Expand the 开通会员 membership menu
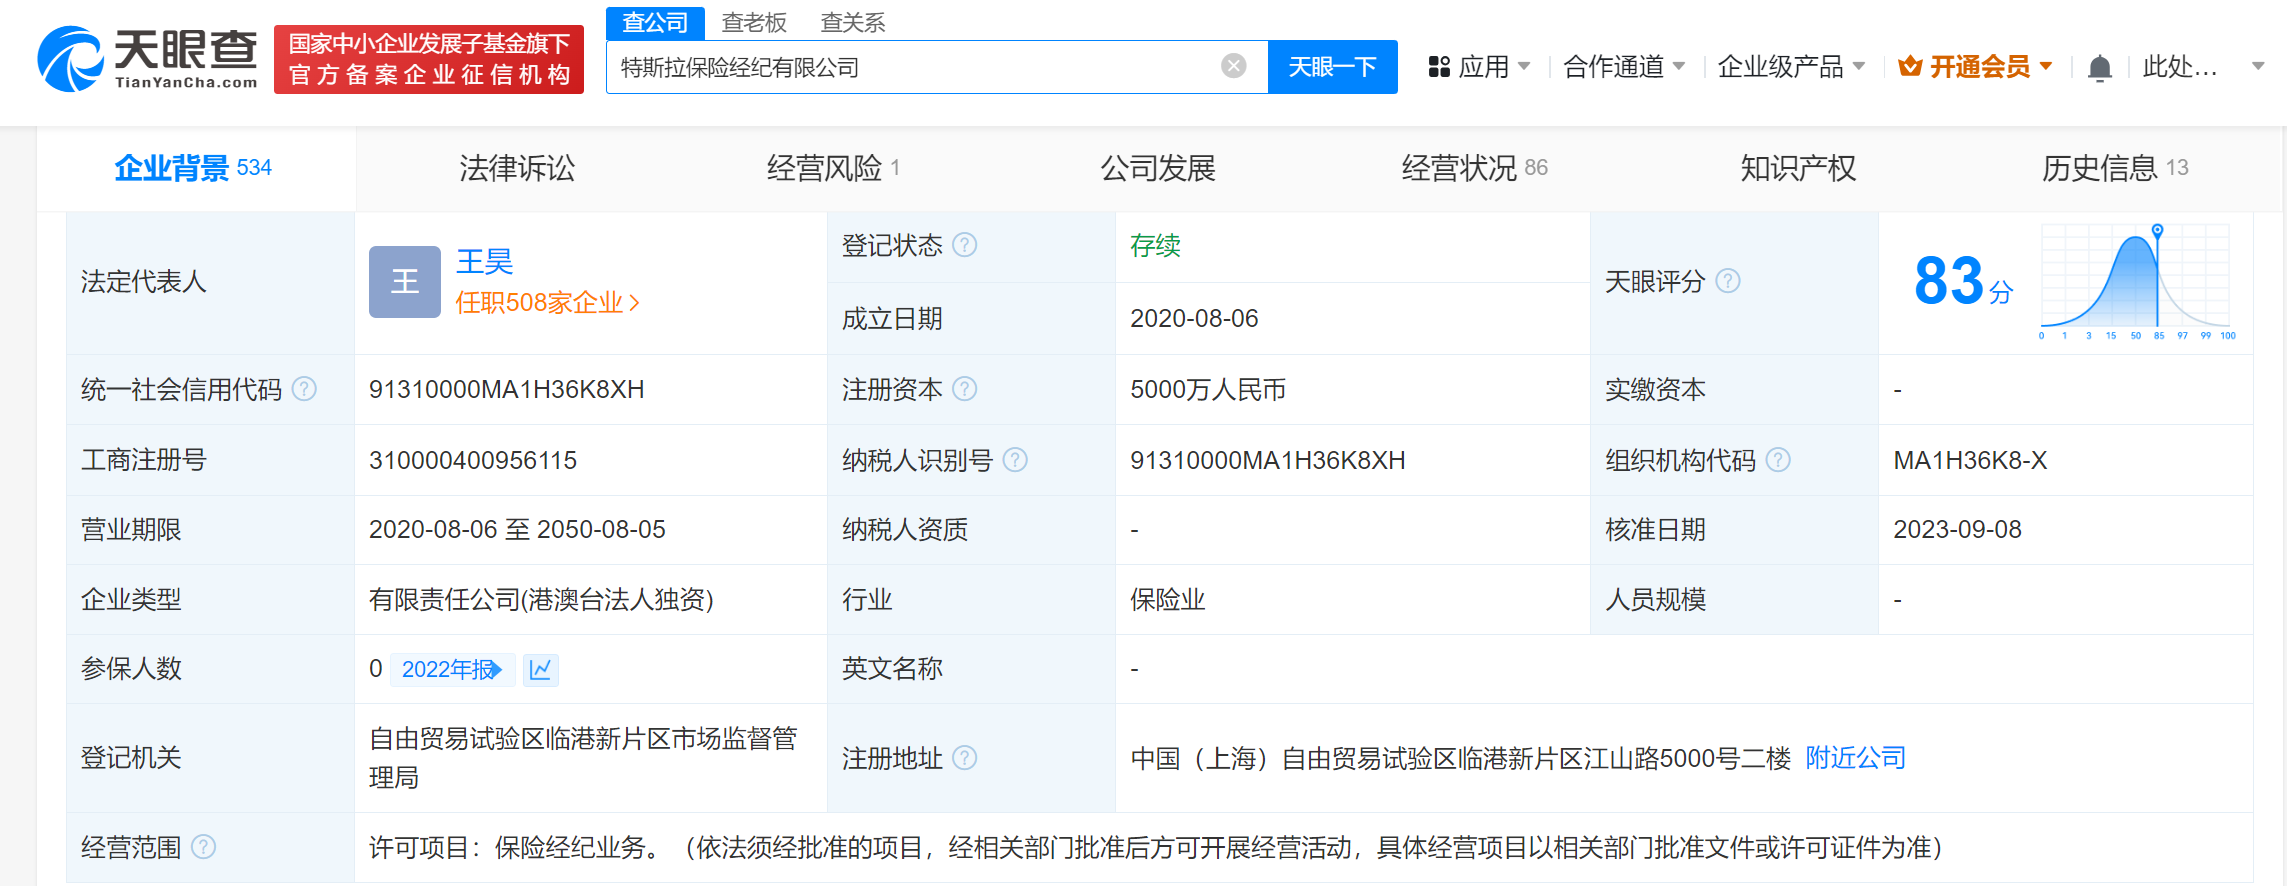 [1976, 67]
